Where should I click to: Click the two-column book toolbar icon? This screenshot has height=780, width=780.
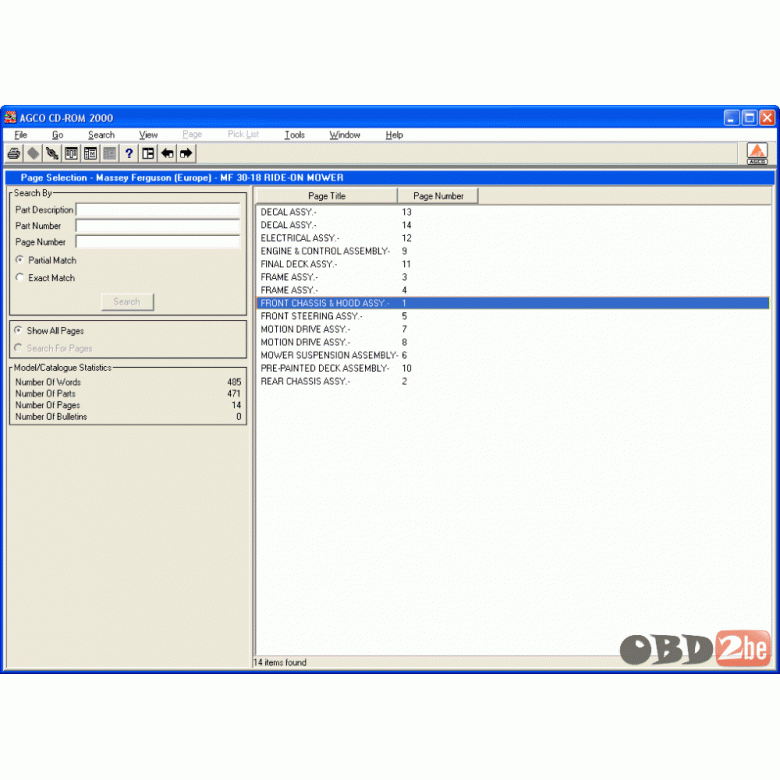[71, 154]
